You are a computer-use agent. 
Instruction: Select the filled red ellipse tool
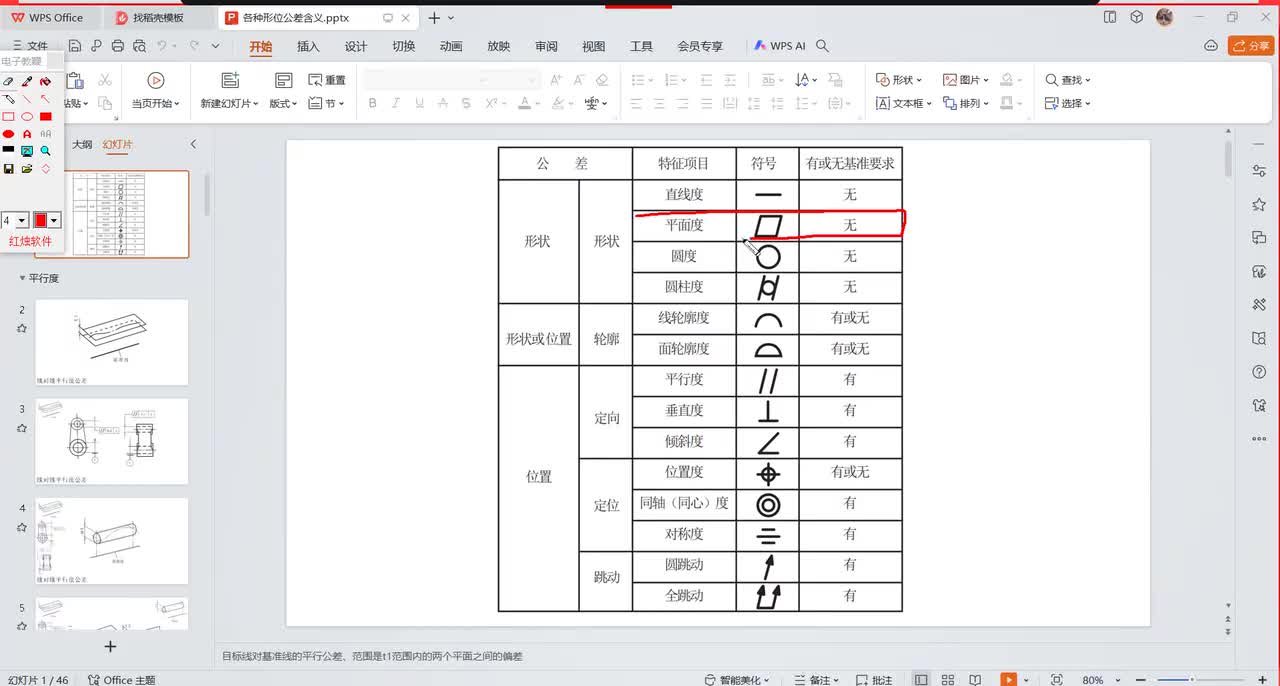(x=8, y=133)
